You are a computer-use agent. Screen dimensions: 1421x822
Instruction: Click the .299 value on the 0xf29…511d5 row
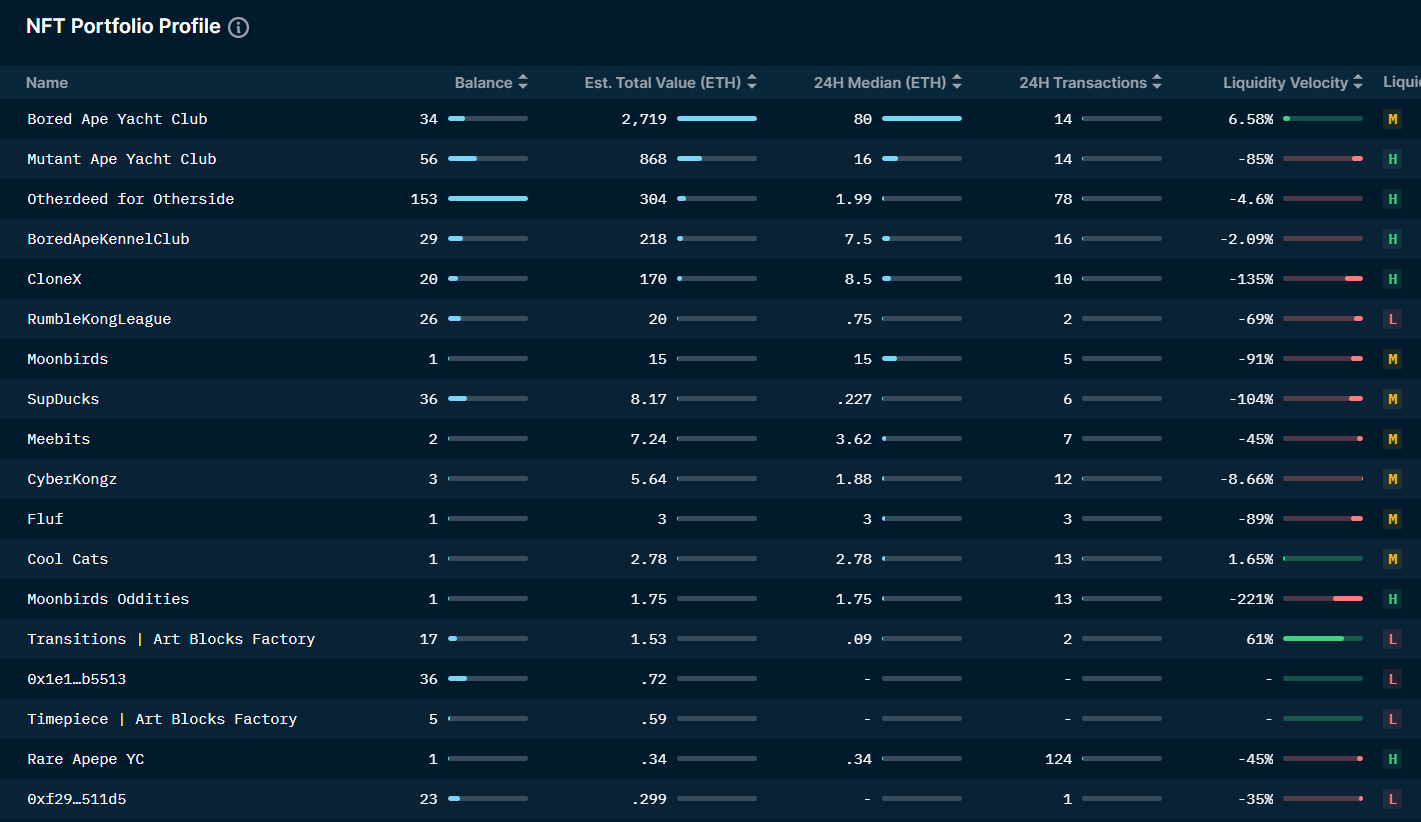pos(649,799)
